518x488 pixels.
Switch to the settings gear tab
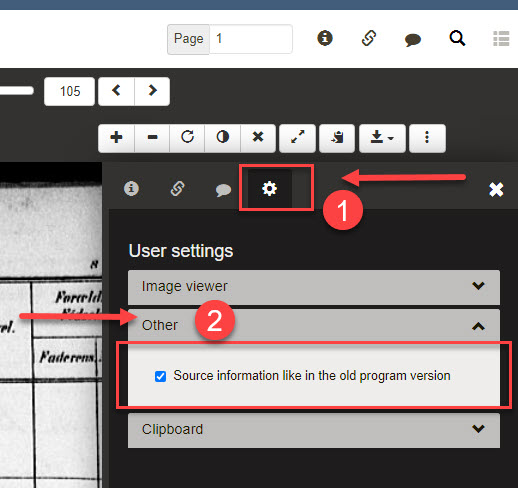tap(269, 189)
